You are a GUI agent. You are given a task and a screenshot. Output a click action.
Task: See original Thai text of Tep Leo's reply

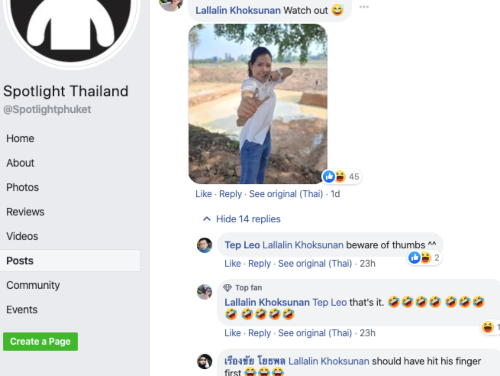(x=315, y=264)
